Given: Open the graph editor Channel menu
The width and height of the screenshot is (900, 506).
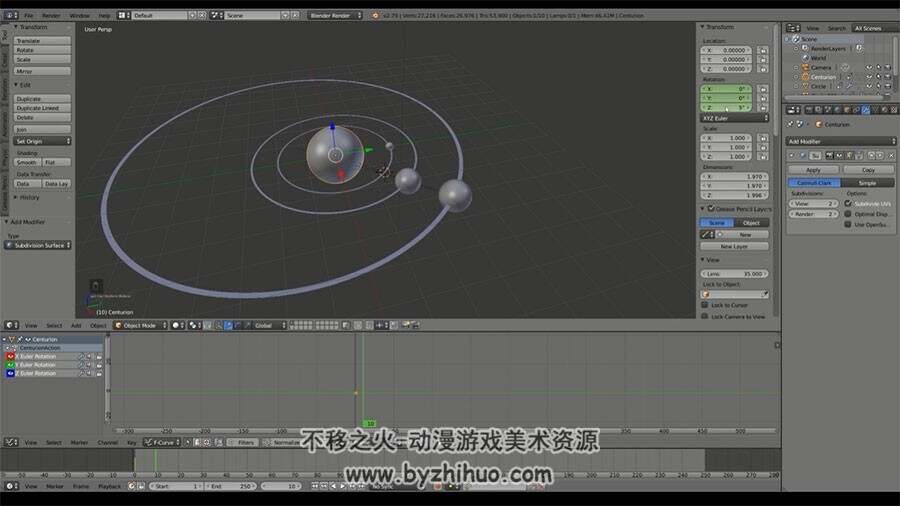Looking at the screenshot, I should pos(107,442).
